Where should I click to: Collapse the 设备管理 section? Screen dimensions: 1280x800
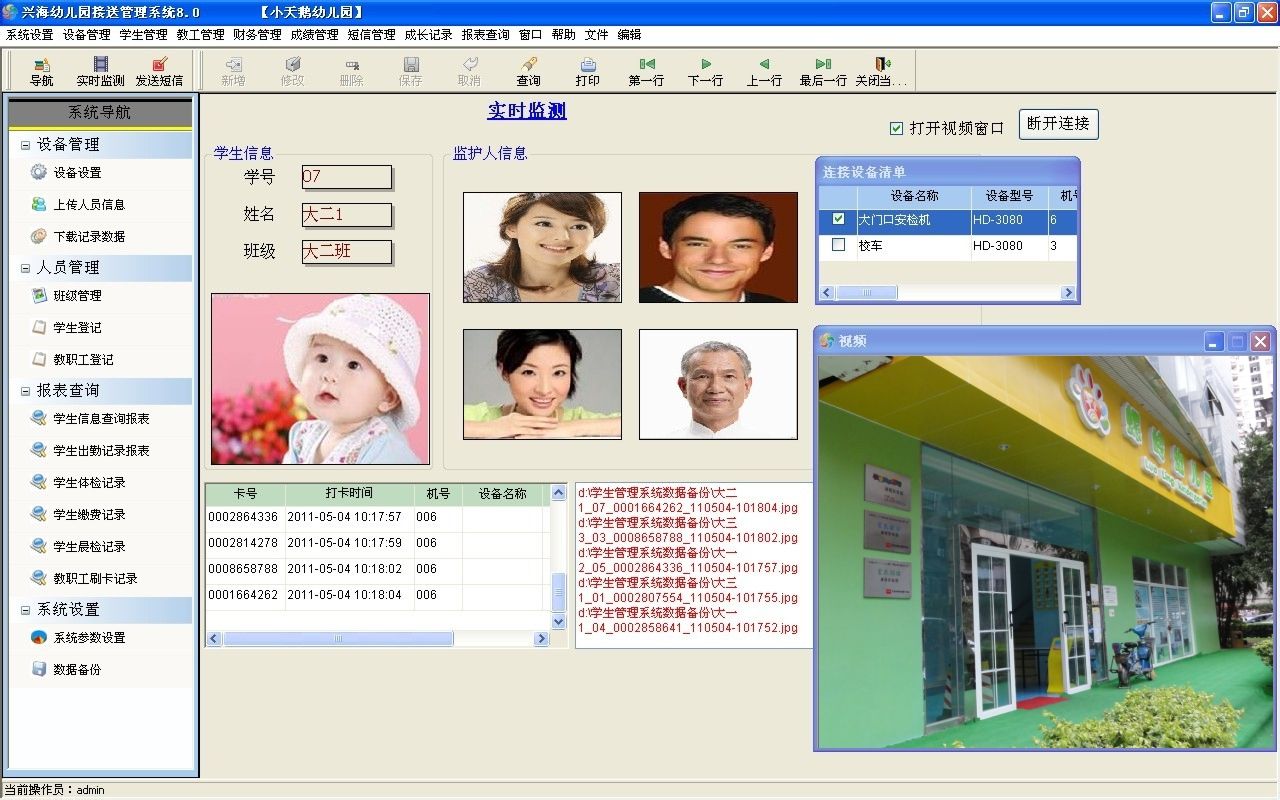(25, 145)
